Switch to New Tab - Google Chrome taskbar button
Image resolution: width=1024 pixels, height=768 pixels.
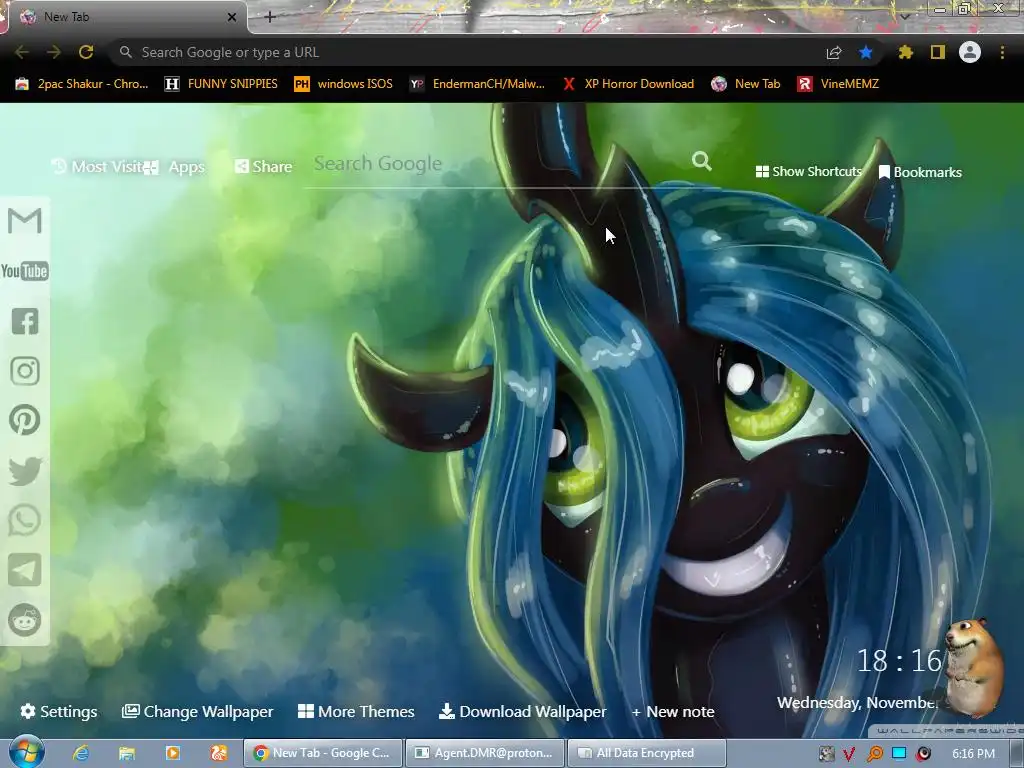click(x=323, y=753)
